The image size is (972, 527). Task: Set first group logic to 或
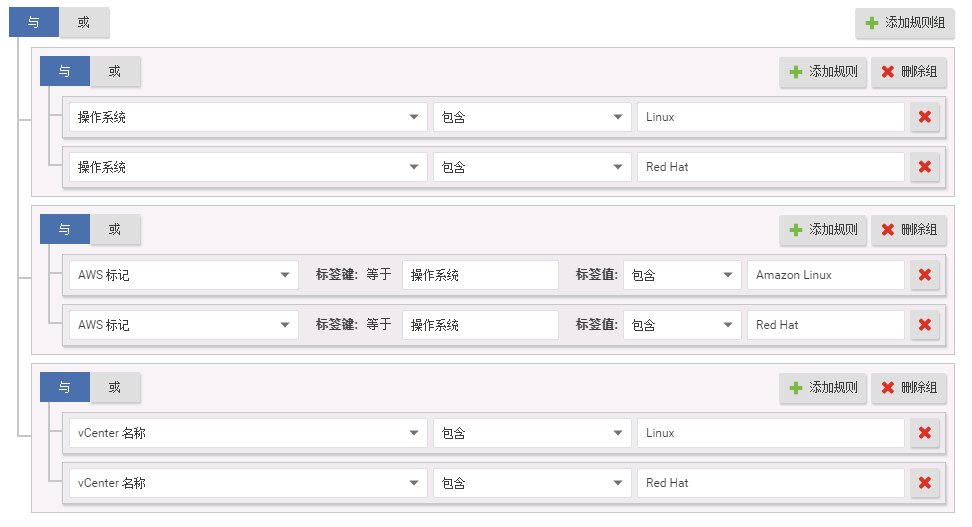click(115, 72)
